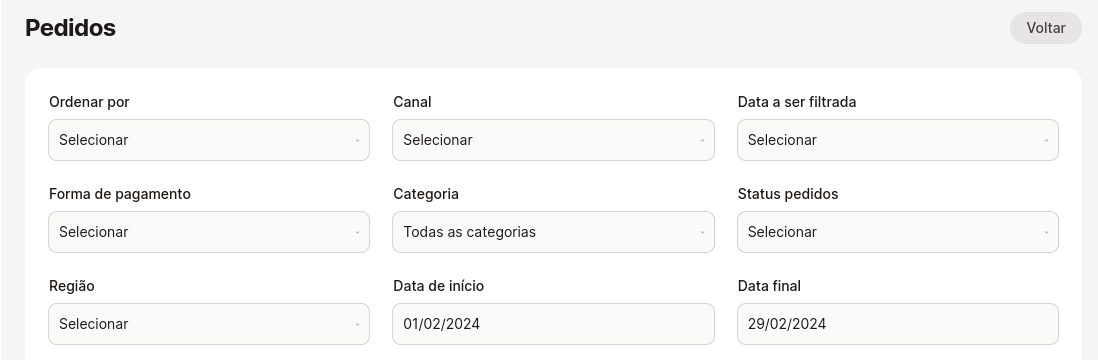Open the Canal select field
1098x360 pixels.
[553, 140]
